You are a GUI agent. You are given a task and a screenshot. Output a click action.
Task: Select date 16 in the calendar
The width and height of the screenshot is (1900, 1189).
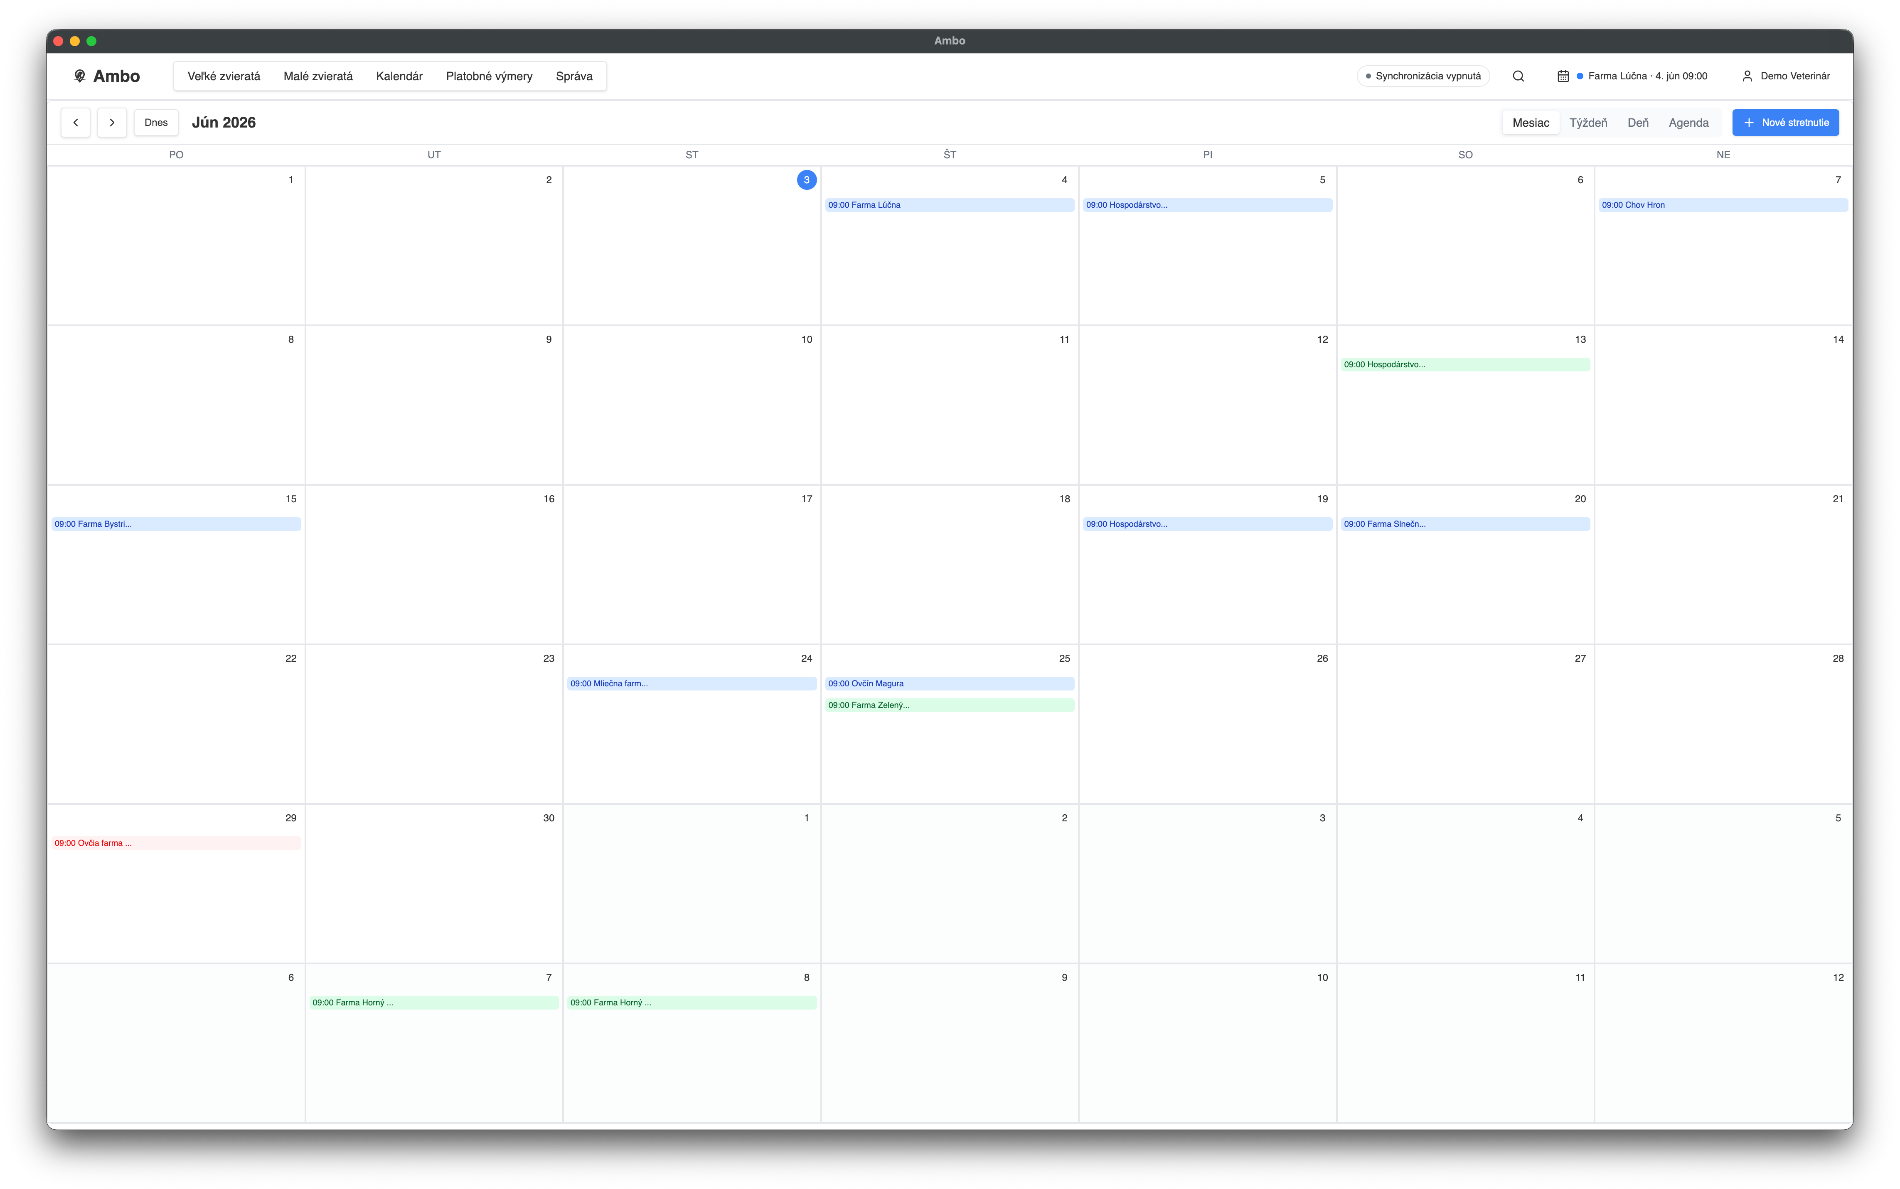click(549, 499)
